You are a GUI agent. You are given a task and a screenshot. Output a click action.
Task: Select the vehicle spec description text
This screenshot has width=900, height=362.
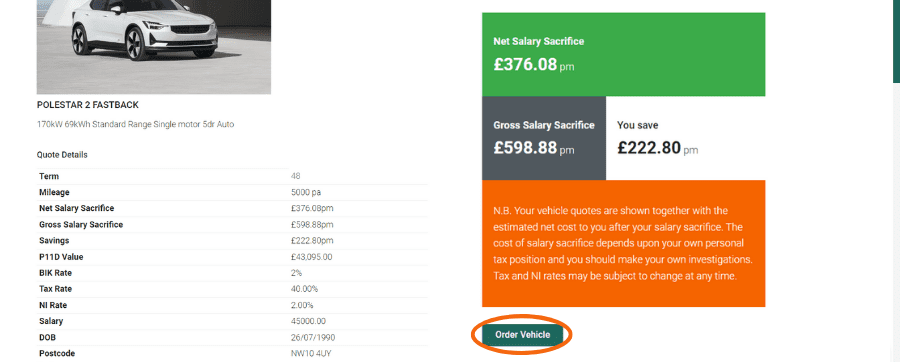click(135, 124)
